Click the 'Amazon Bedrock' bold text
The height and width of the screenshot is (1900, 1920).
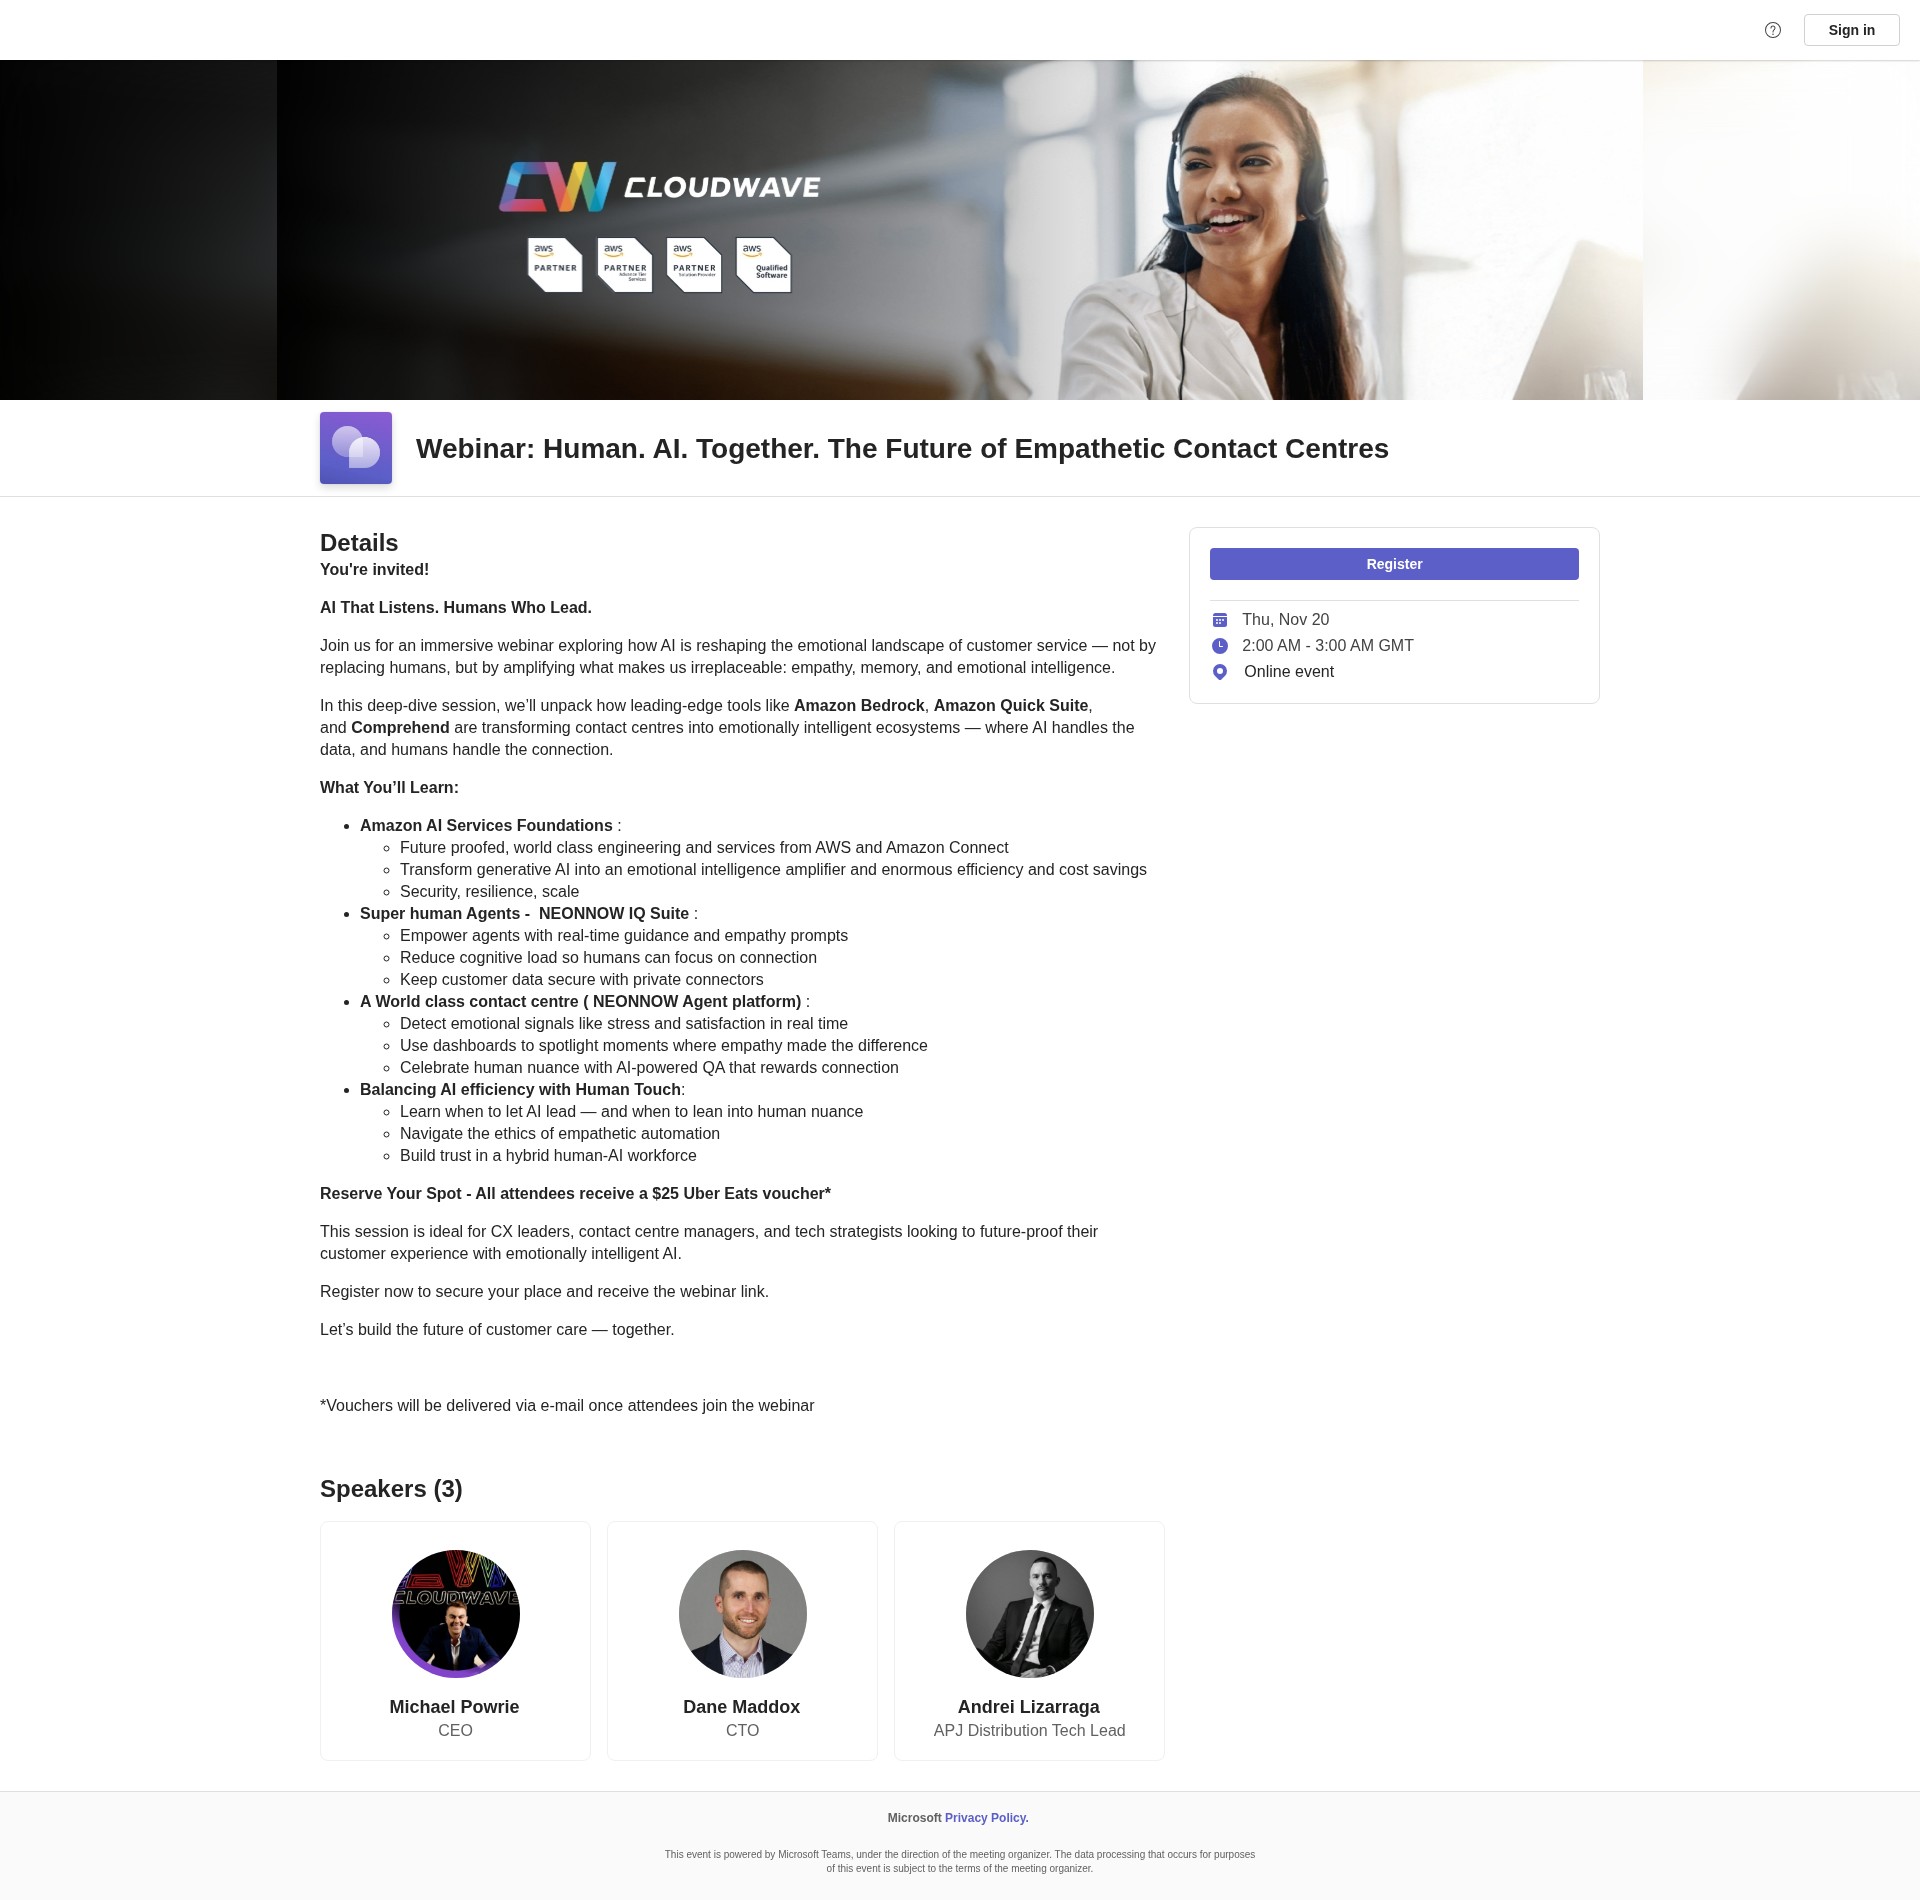point(859,706)
